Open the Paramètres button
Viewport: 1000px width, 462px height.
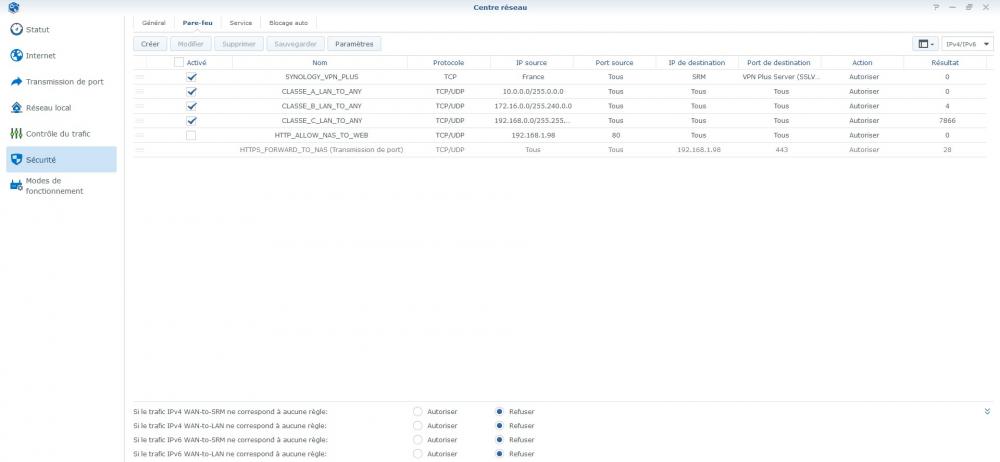(x=354, y=44)
